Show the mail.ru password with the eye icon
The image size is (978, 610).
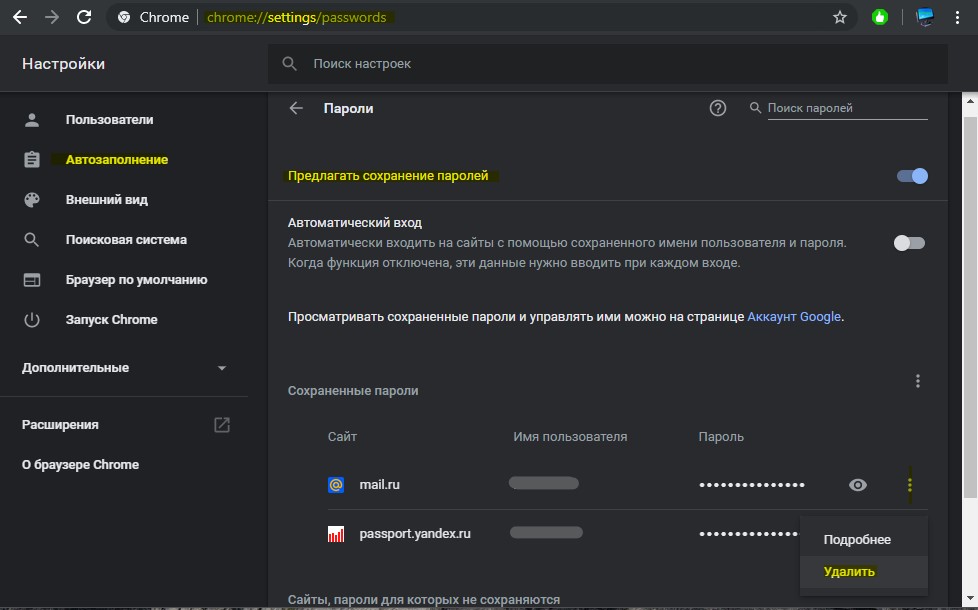tap(858, 485)
